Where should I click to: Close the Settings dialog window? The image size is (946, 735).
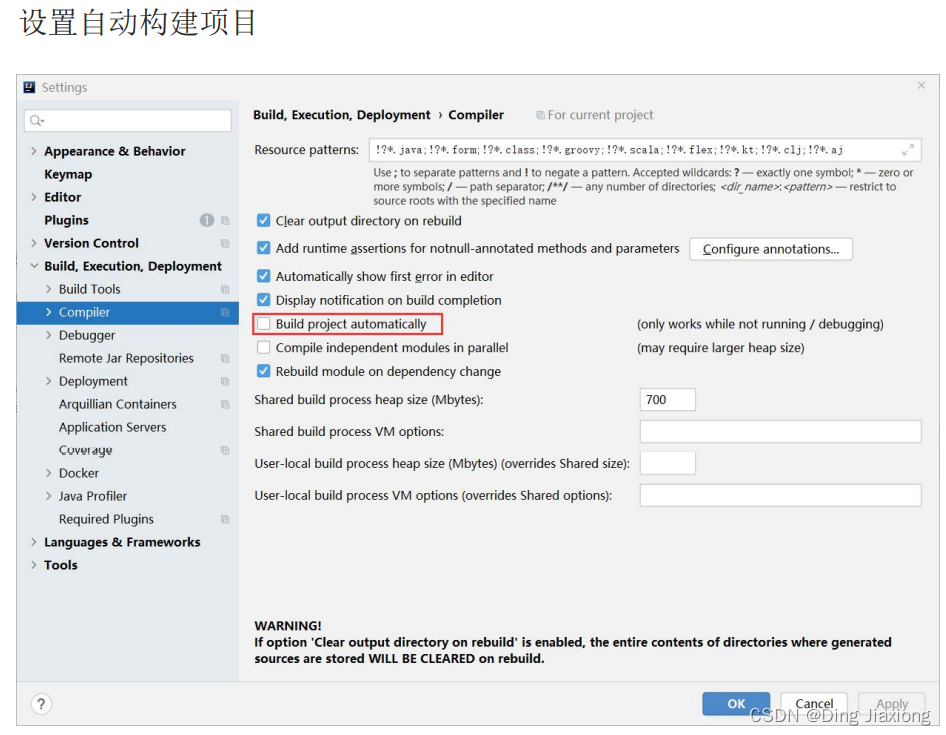921,86
